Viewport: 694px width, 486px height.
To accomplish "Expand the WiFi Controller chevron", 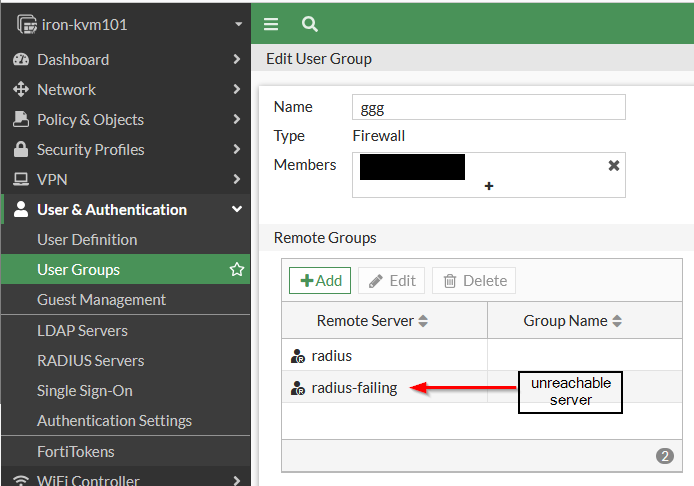I will point(237,480).
